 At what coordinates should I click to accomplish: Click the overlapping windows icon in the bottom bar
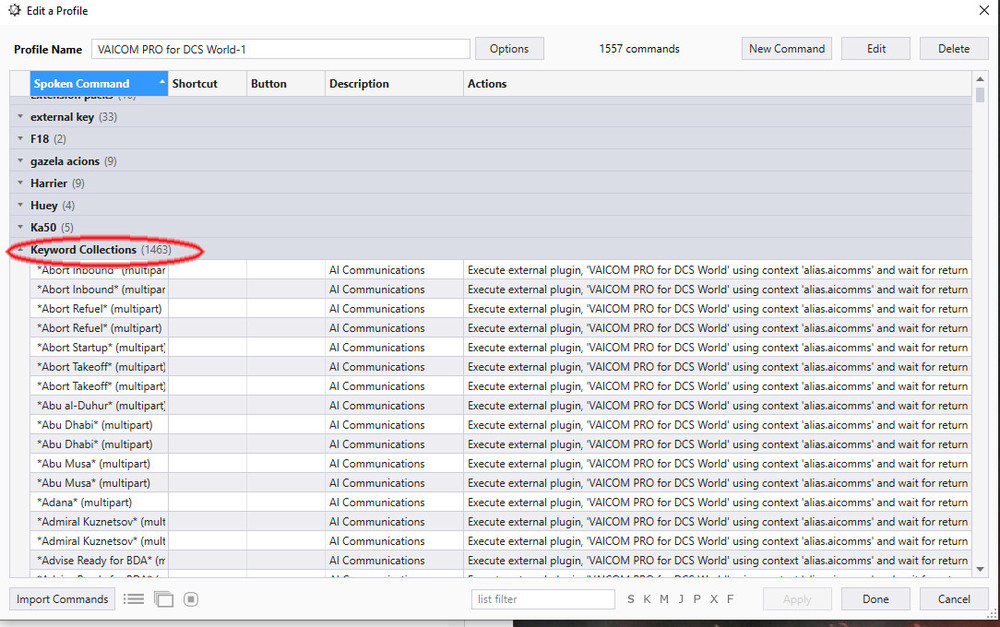click(164, 599)
